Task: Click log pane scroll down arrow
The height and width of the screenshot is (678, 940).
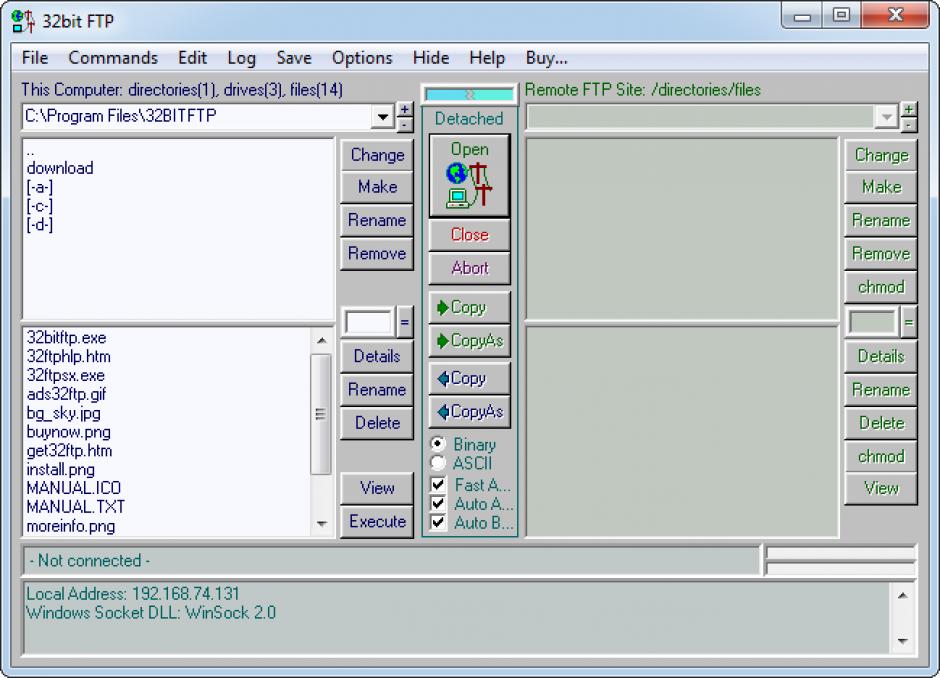Action: point(902,641)
